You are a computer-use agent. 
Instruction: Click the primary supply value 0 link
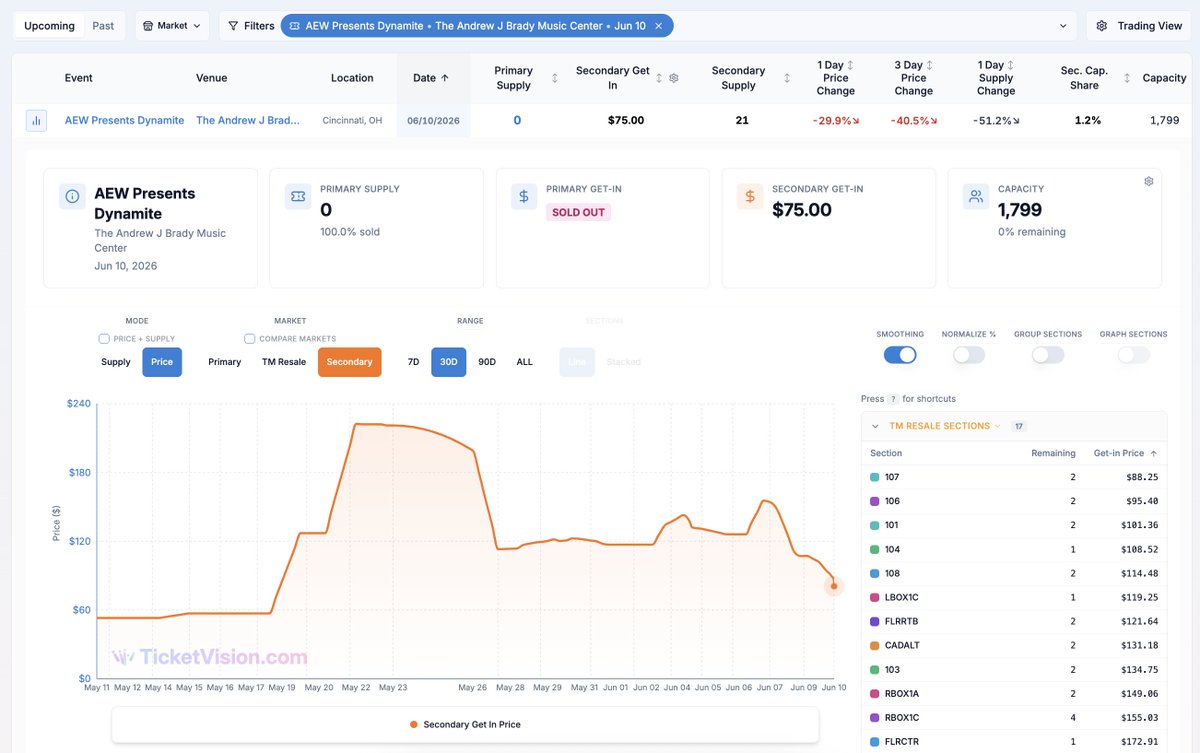[x=517, y=120]
